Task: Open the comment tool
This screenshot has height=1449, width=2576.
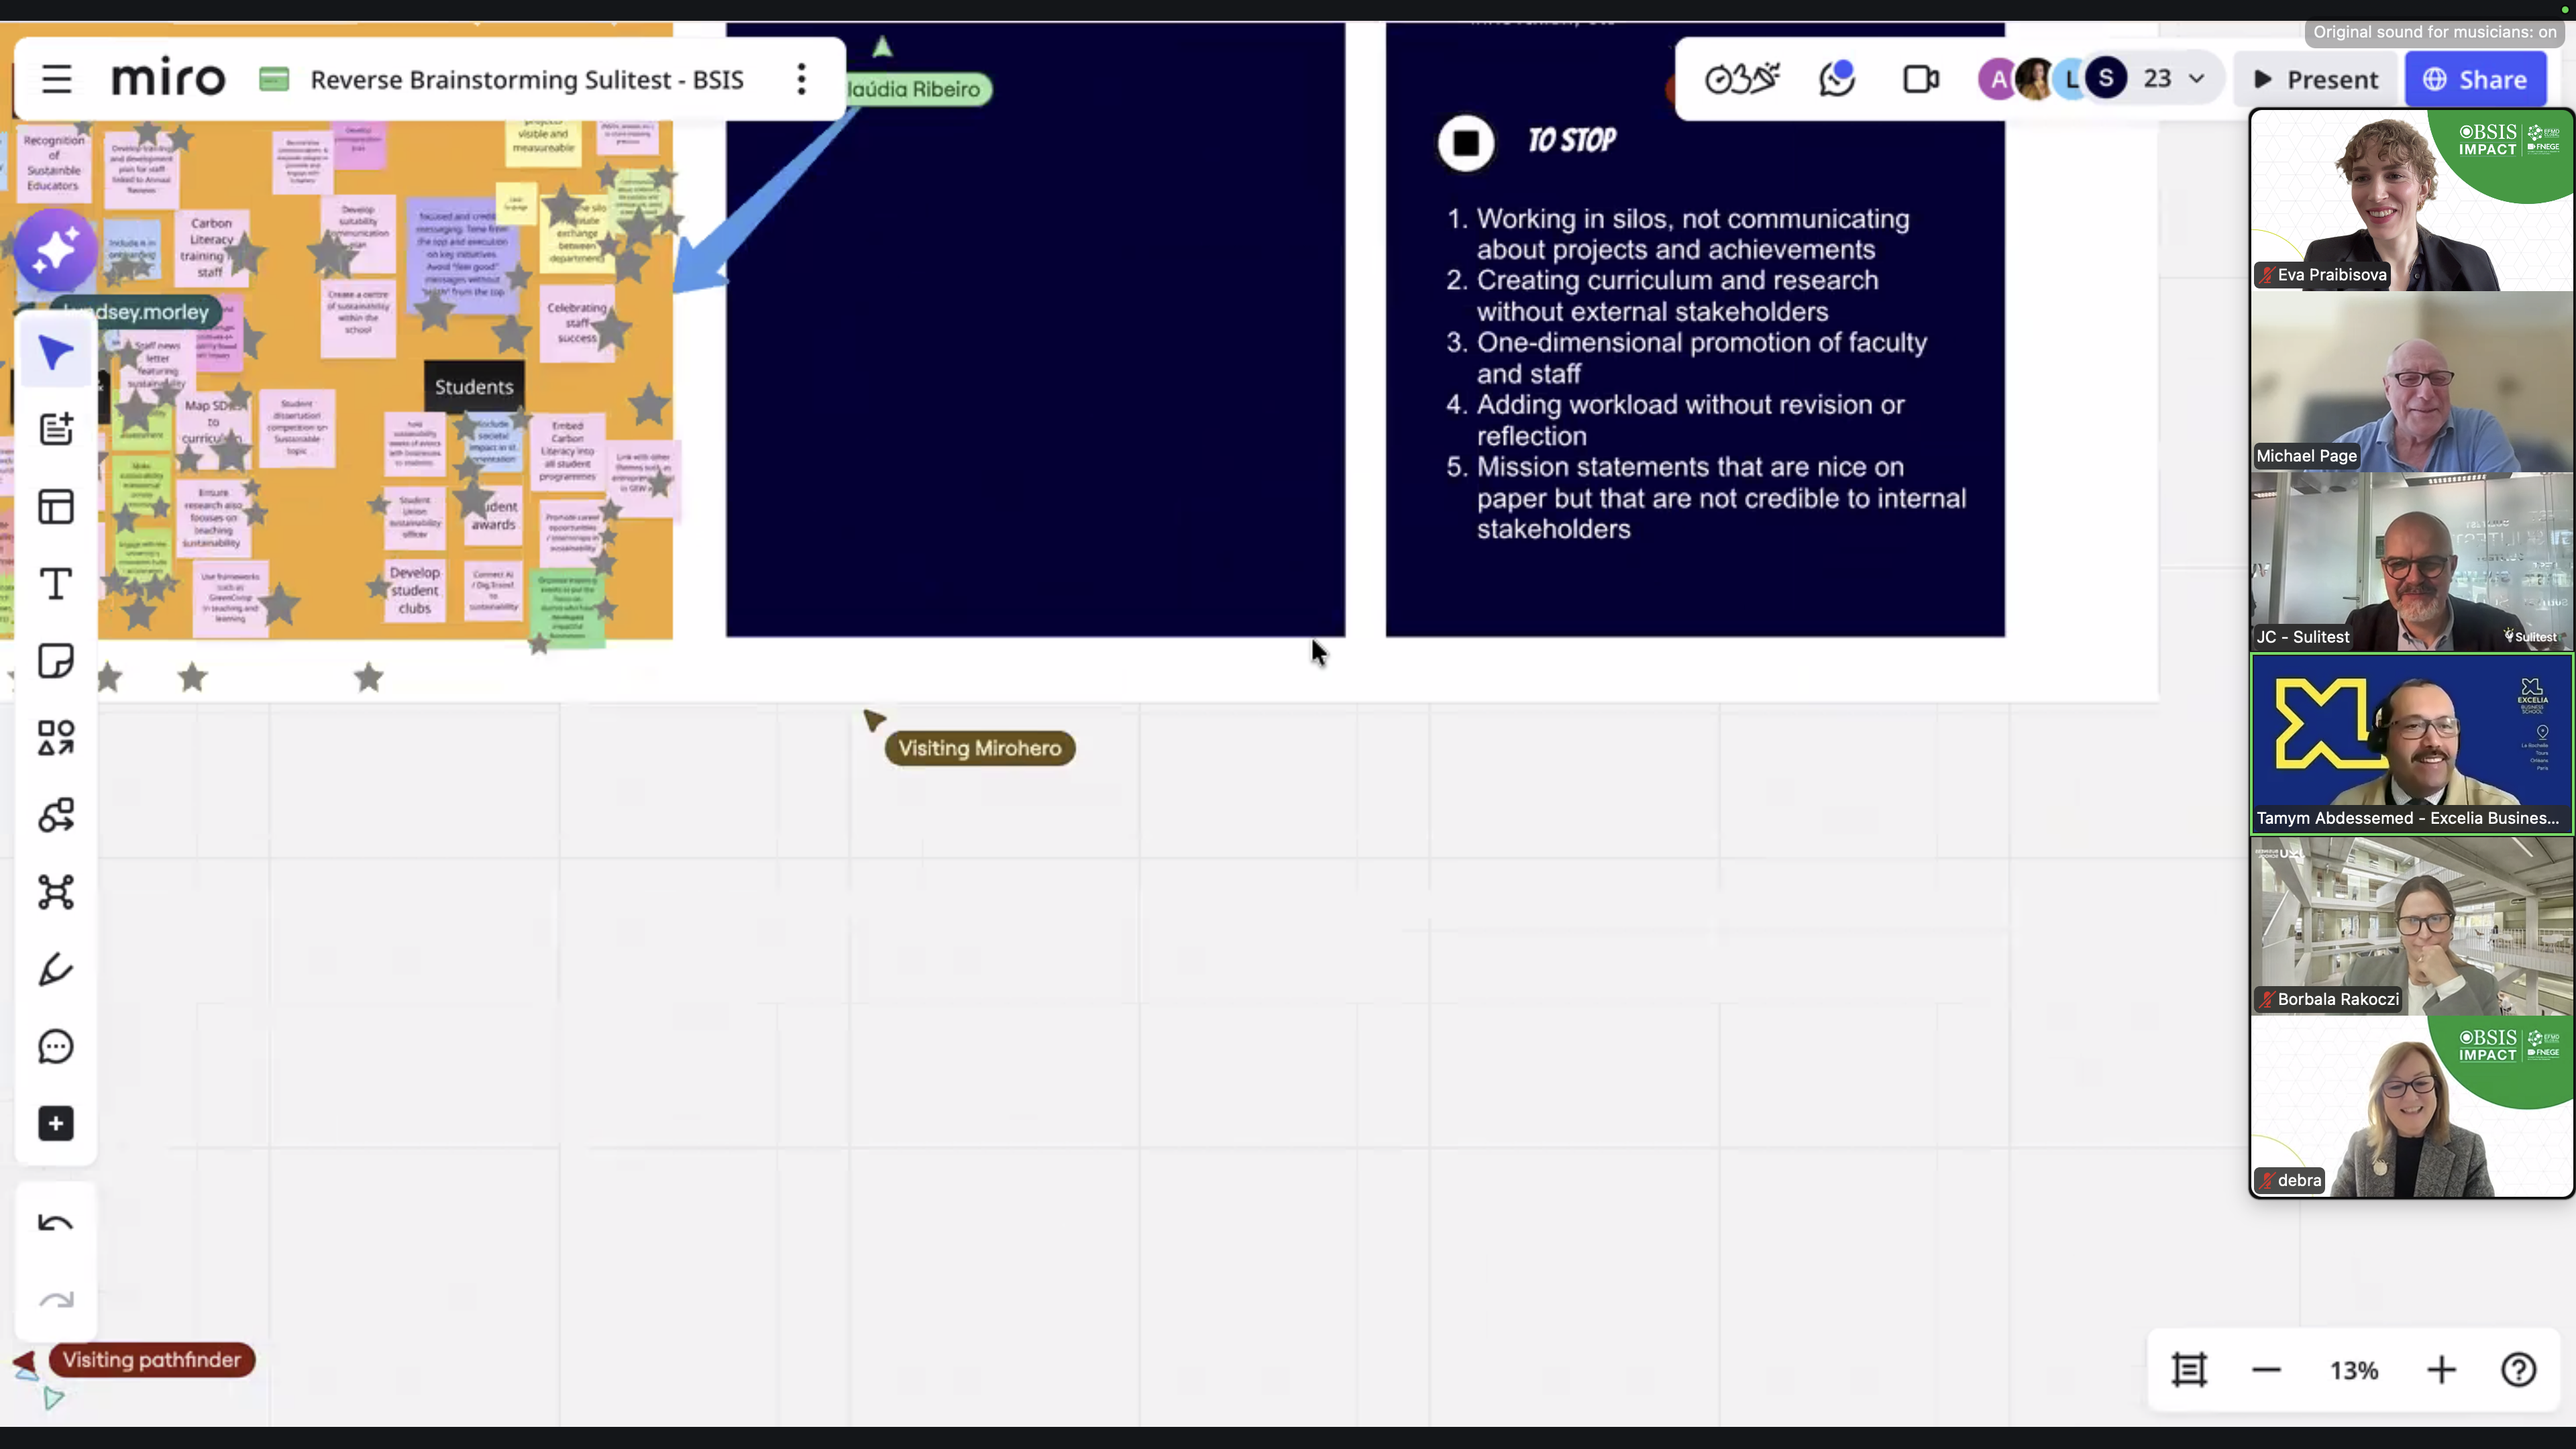Action: tap(56, 1047)
